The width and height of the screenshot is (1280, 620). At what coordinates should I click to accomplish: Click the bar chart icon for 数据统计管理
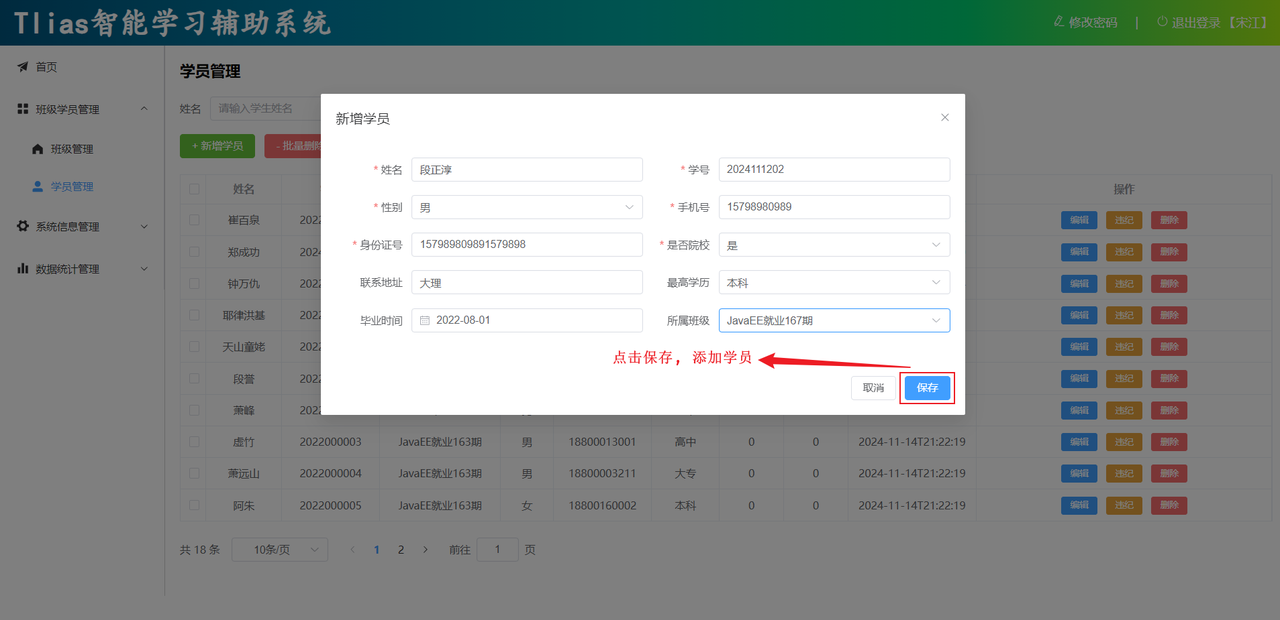pyautogui.click(x=22, y=269)
